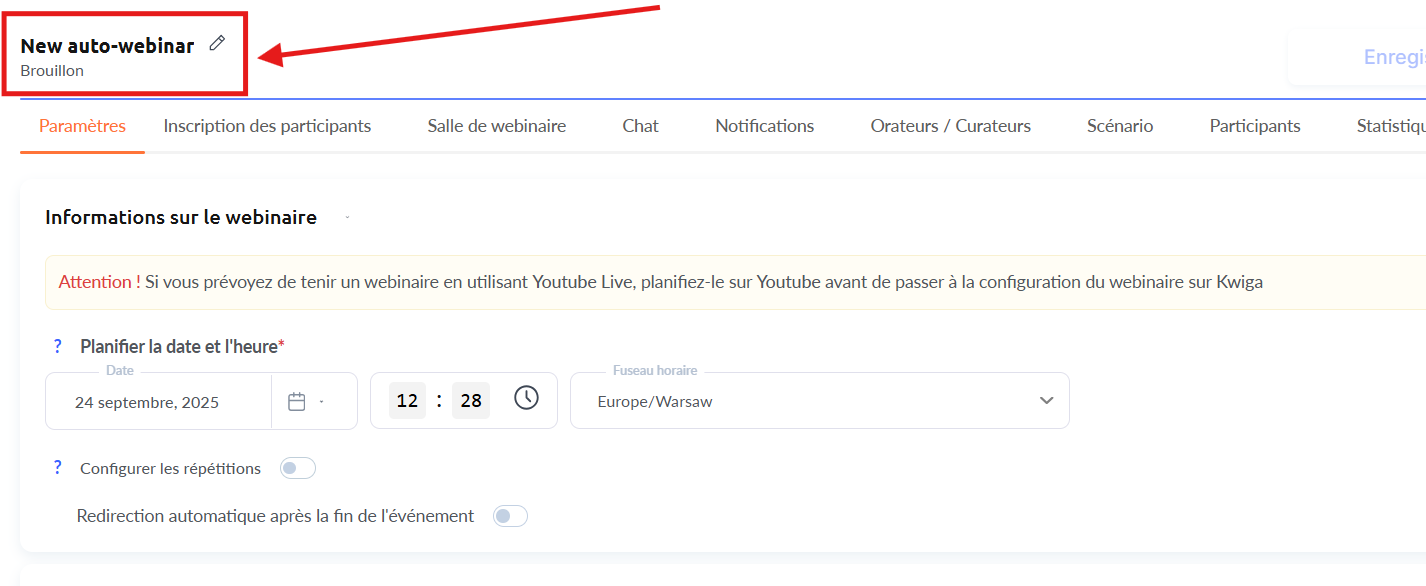Click the hours field showing 12
Screen dimensions: 1426x586
[407, 401]
